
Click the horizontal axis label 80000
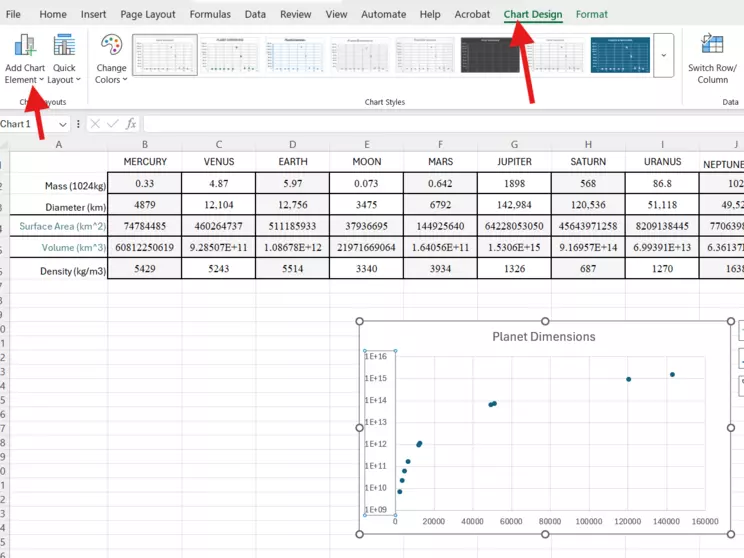550,521
